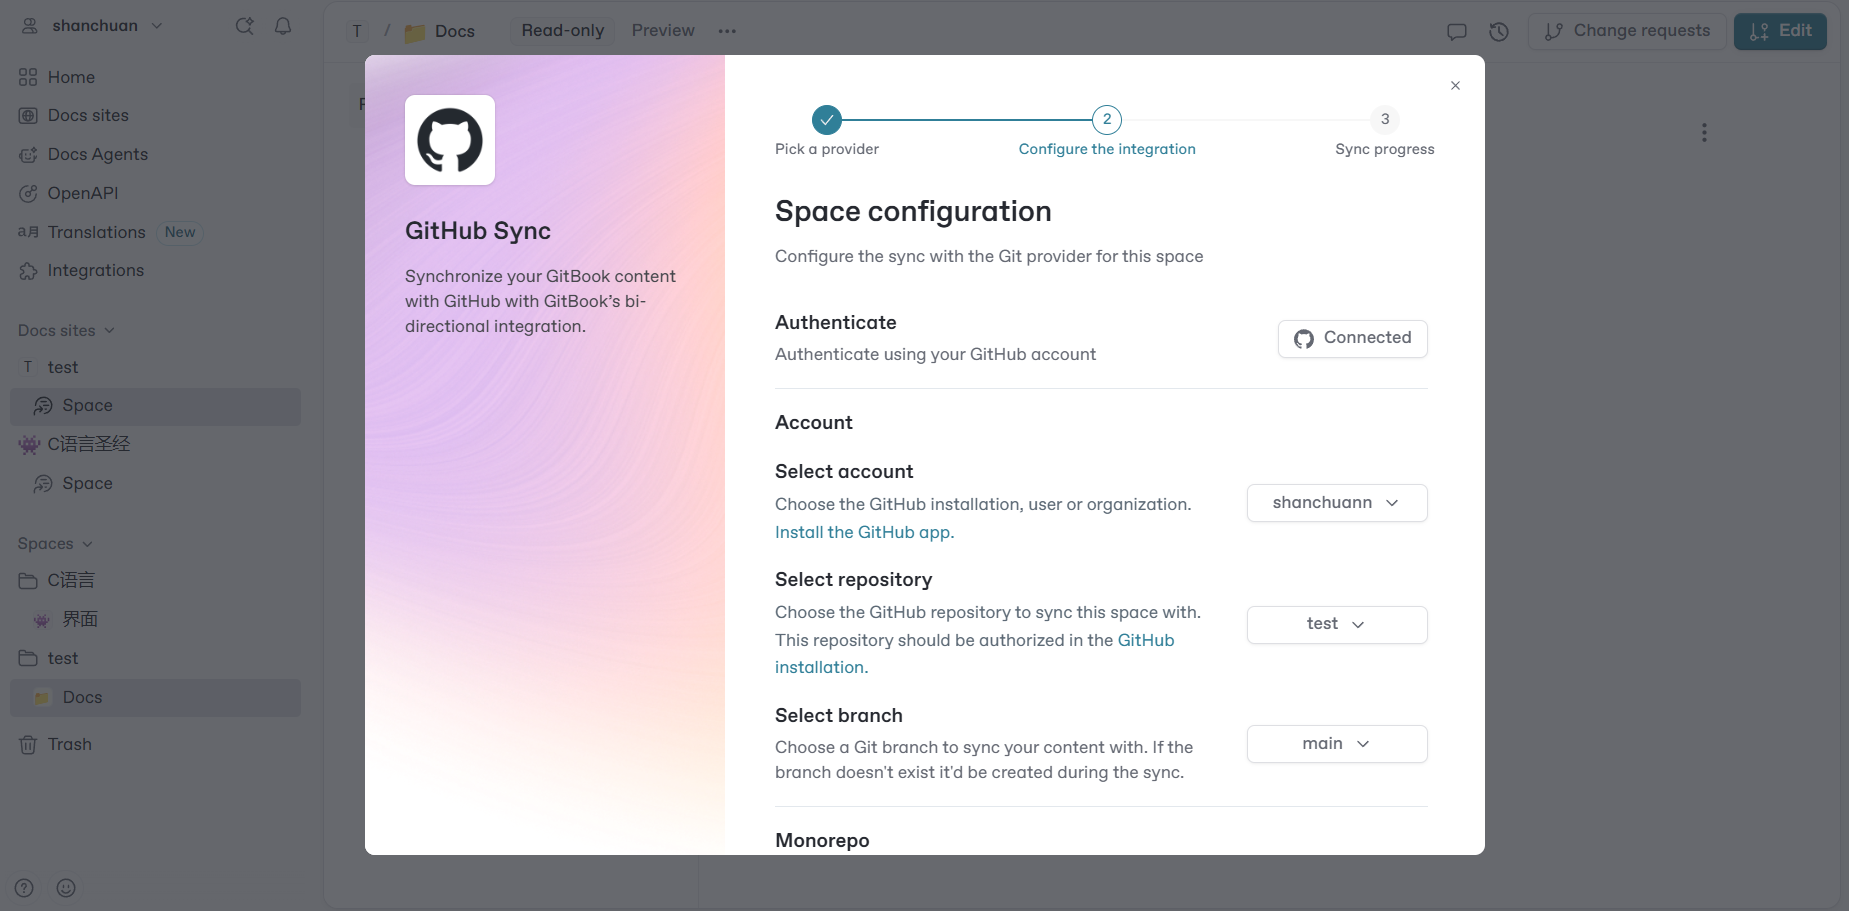Viewport: 1849px width, 911px height.
Task: Click the Change requests button
Action: coord(1627,31)
